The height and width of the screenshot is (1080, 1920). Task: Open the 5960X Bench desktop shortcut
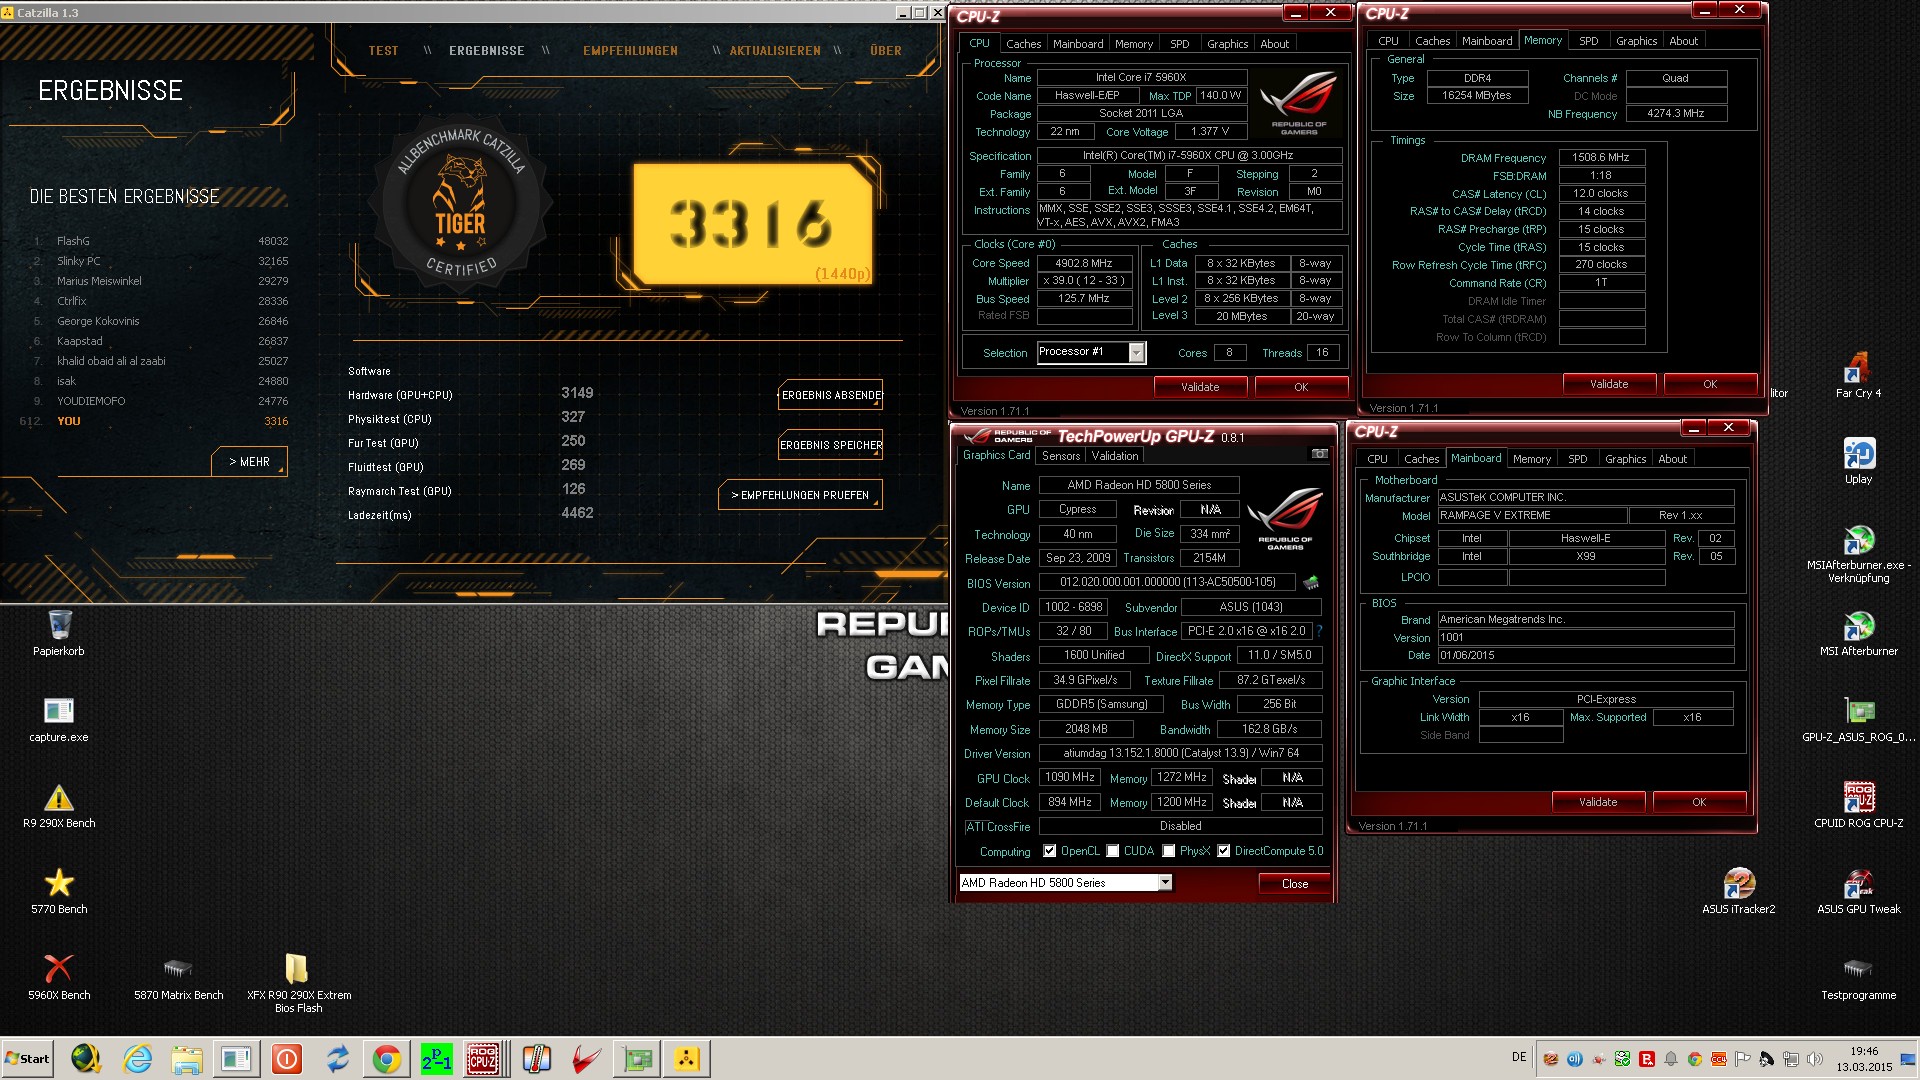[x=59, y=978]
